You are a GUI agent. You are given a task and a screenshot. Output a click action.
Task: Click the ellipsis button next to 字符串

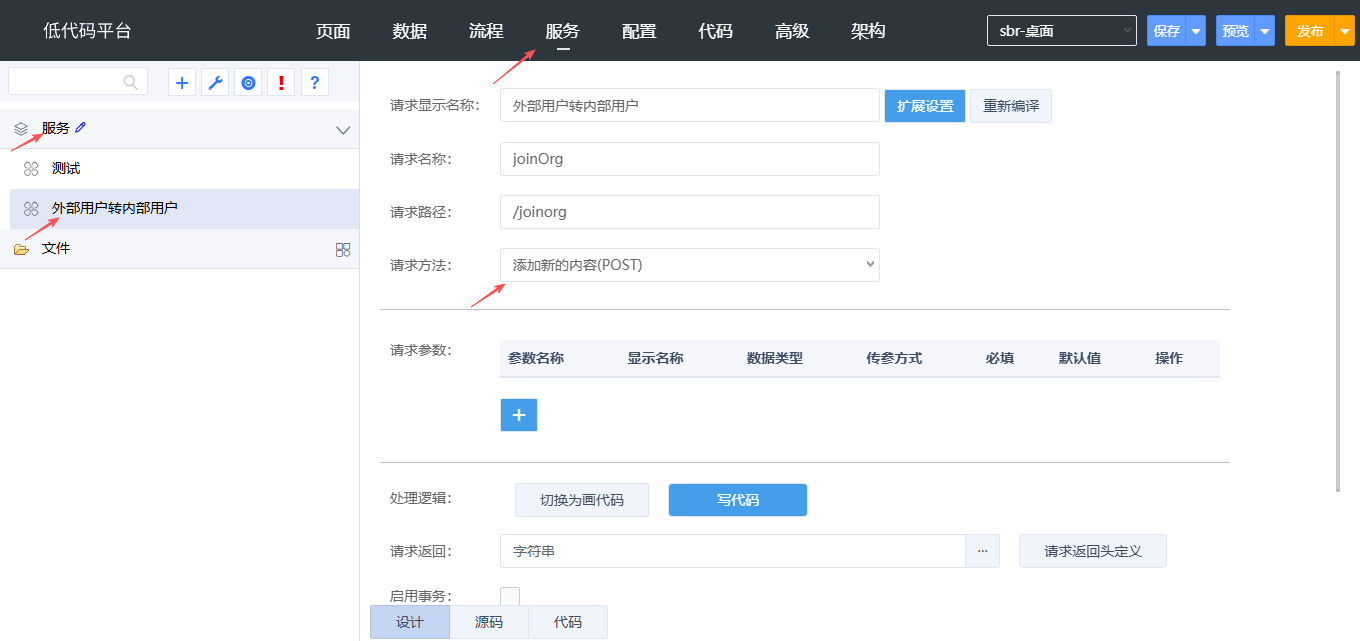click(x=982, y=551)
